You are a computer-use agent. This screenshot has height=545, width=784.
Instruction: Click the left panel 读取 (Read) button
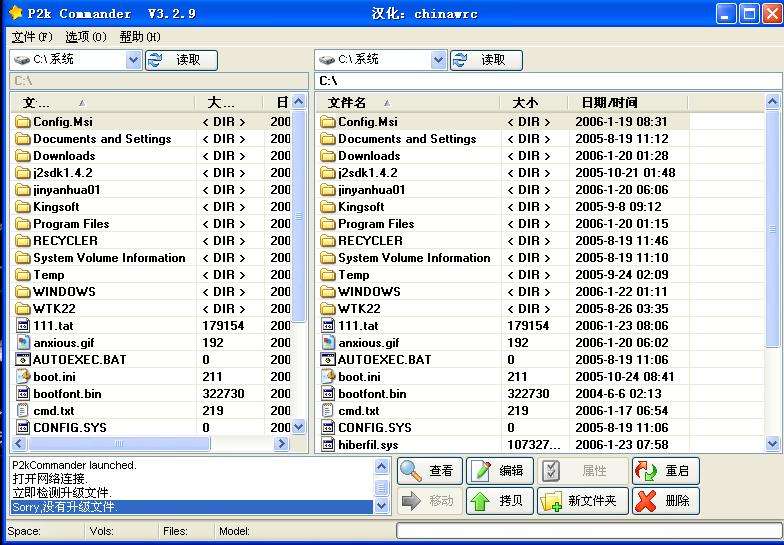[x=181, y=60]
